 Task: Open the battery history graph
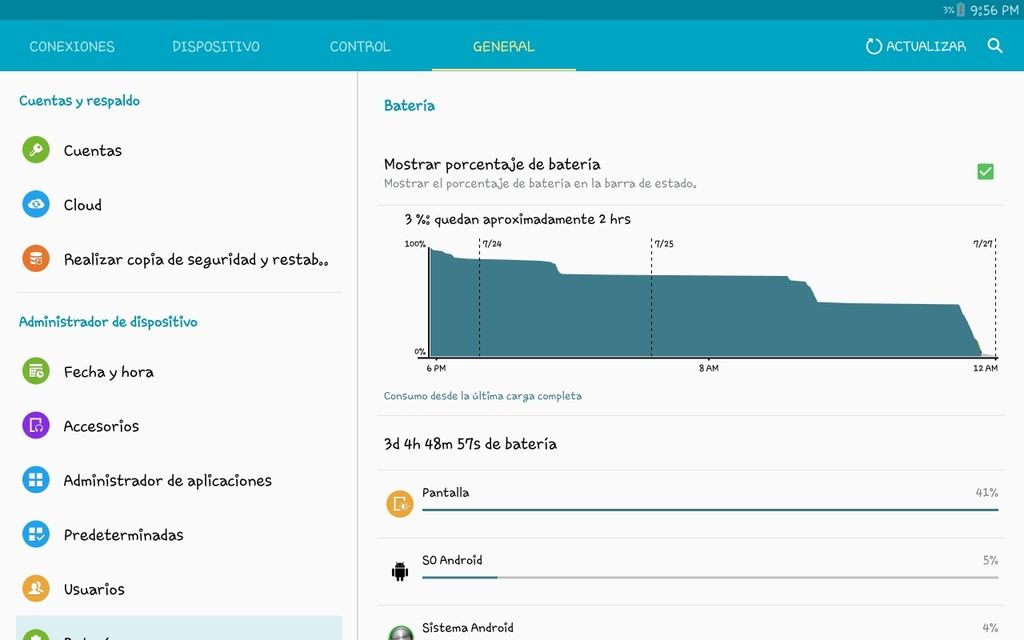(x=701, y=306)
